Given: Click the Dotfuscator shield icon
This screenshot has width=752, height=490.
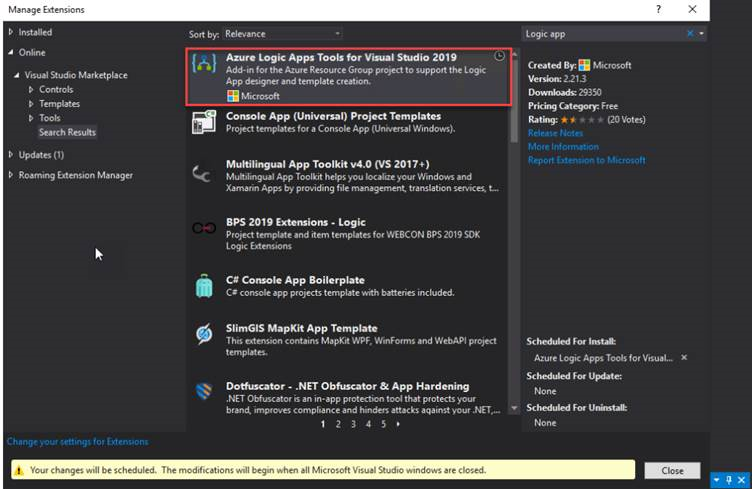Looking at the screenshot, I should [x=204, y=391].
